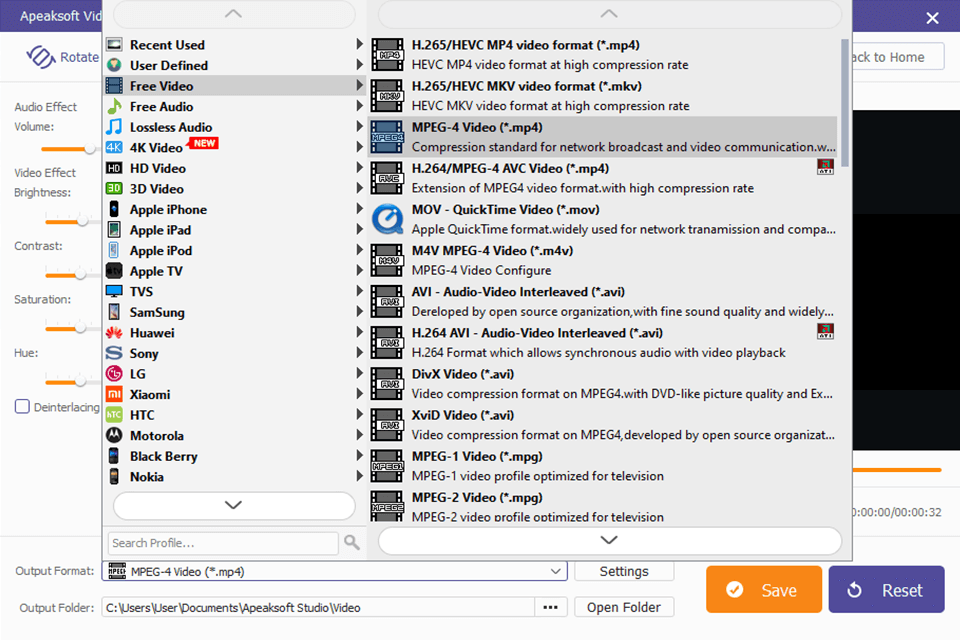Click the Saturation slider handle
The height and width of the screenshot is (640, 960).
point(80,328)
